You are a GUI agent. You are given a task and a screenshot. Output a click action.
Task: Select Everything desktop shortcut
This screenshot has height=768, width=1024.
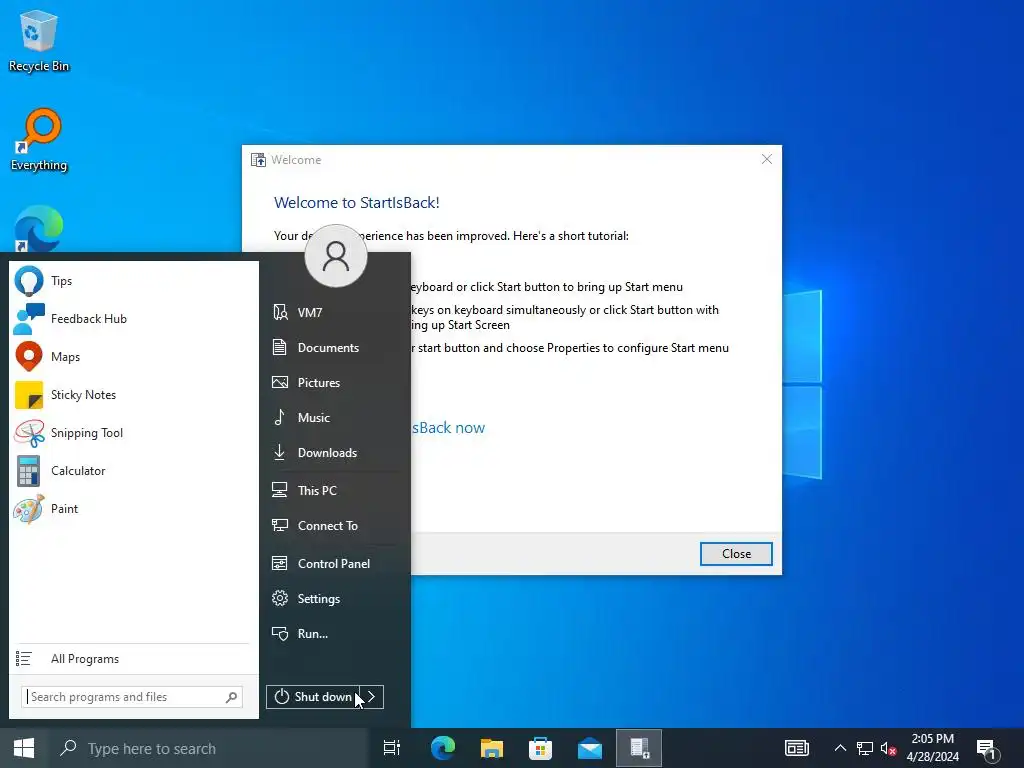pos(39,140)
